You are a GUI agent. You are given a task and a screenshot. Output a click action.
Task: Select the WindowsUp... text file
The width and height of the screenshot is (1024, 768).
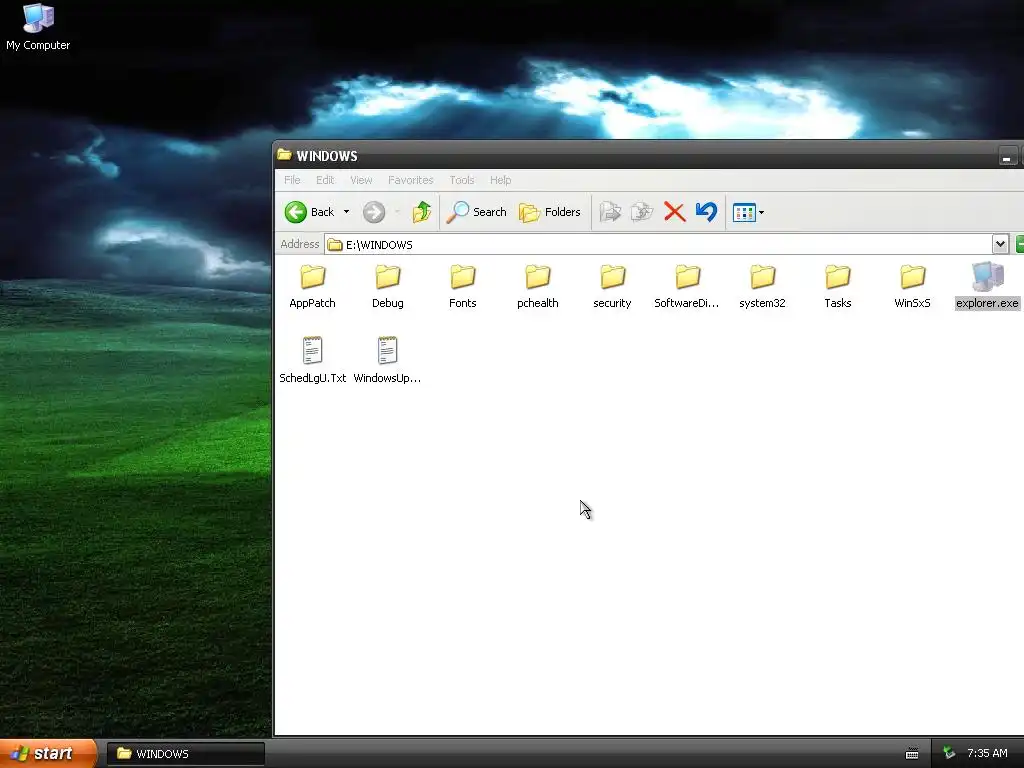point(387,360)
